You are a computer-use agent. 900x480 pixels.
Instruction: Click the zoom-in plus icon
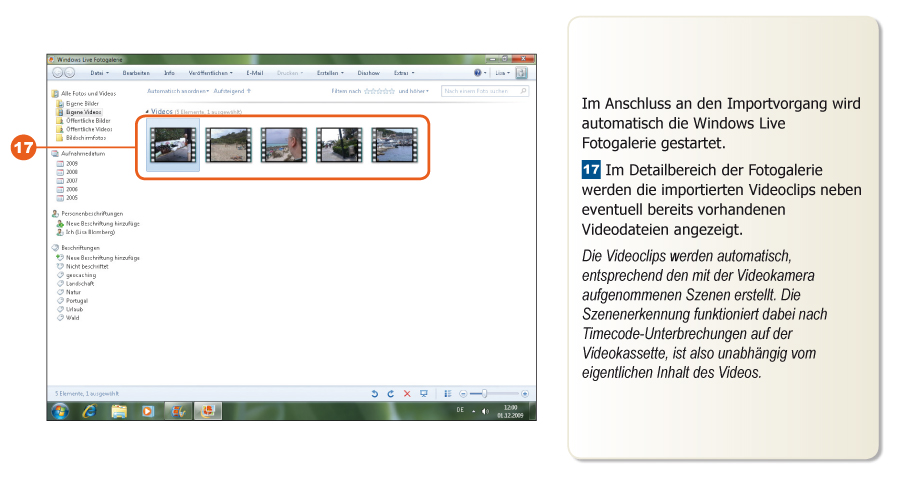[525, 394]
